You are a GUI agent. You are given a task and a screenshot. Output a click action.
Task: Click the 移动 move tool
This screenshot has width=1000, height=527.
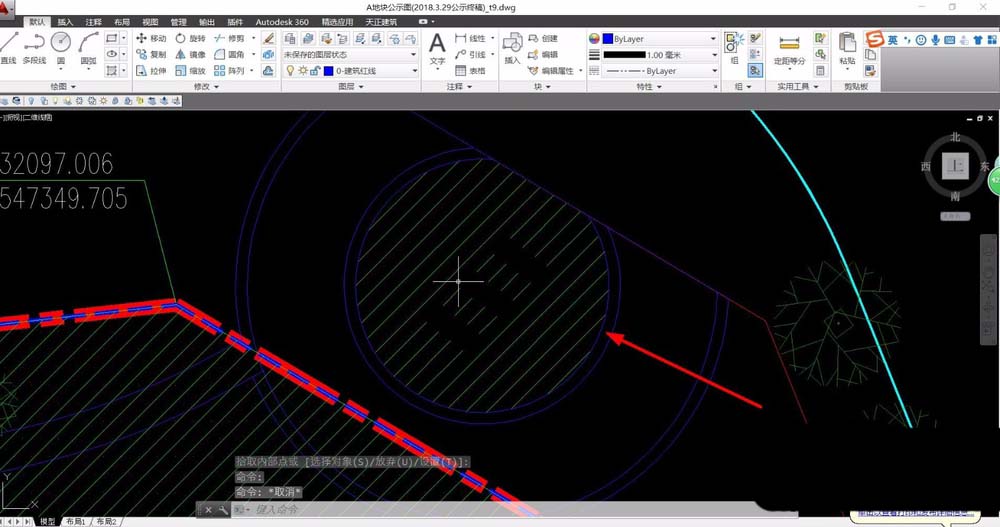(x=151, y=38)
